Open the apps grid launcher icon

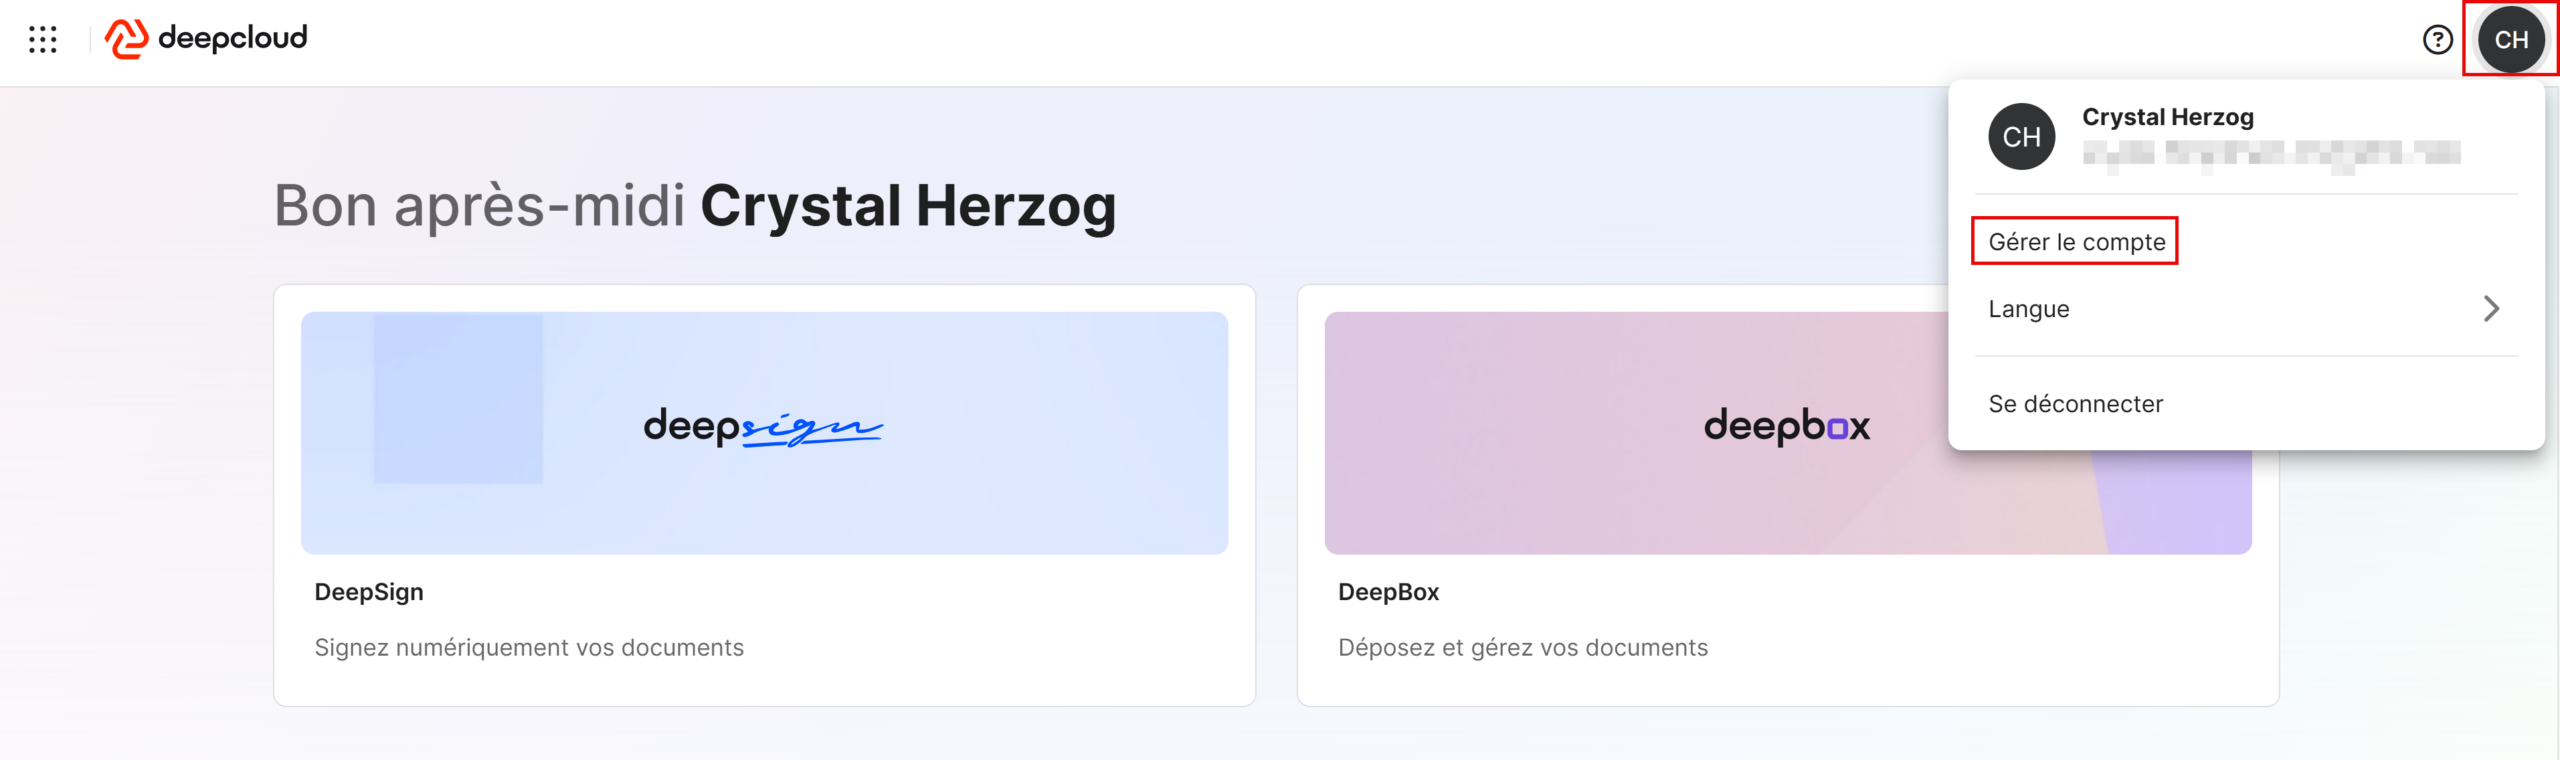[x=43, y=39]
